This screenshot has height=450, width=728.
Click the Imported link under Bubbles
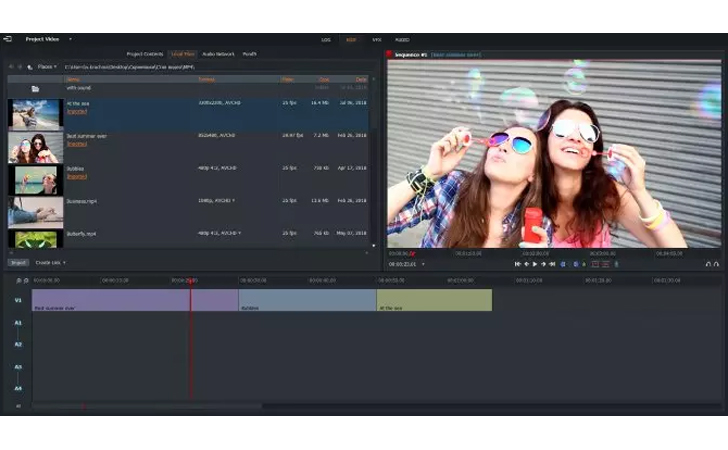77,176
